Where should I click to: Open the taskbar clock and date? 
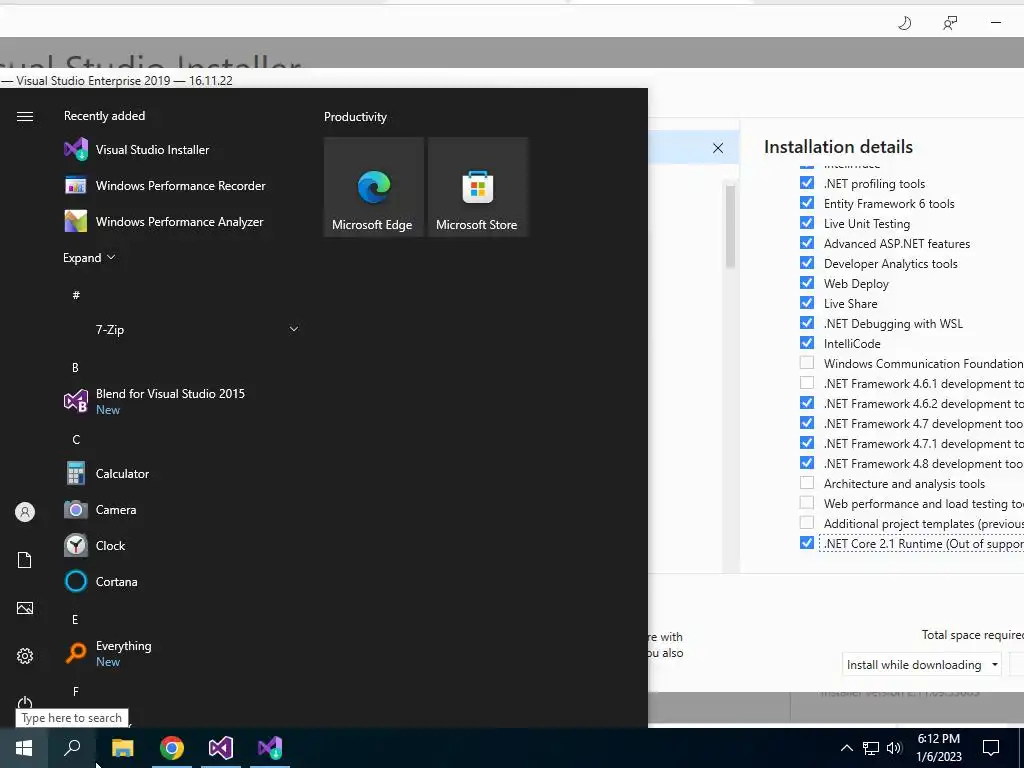pos(938,748)
